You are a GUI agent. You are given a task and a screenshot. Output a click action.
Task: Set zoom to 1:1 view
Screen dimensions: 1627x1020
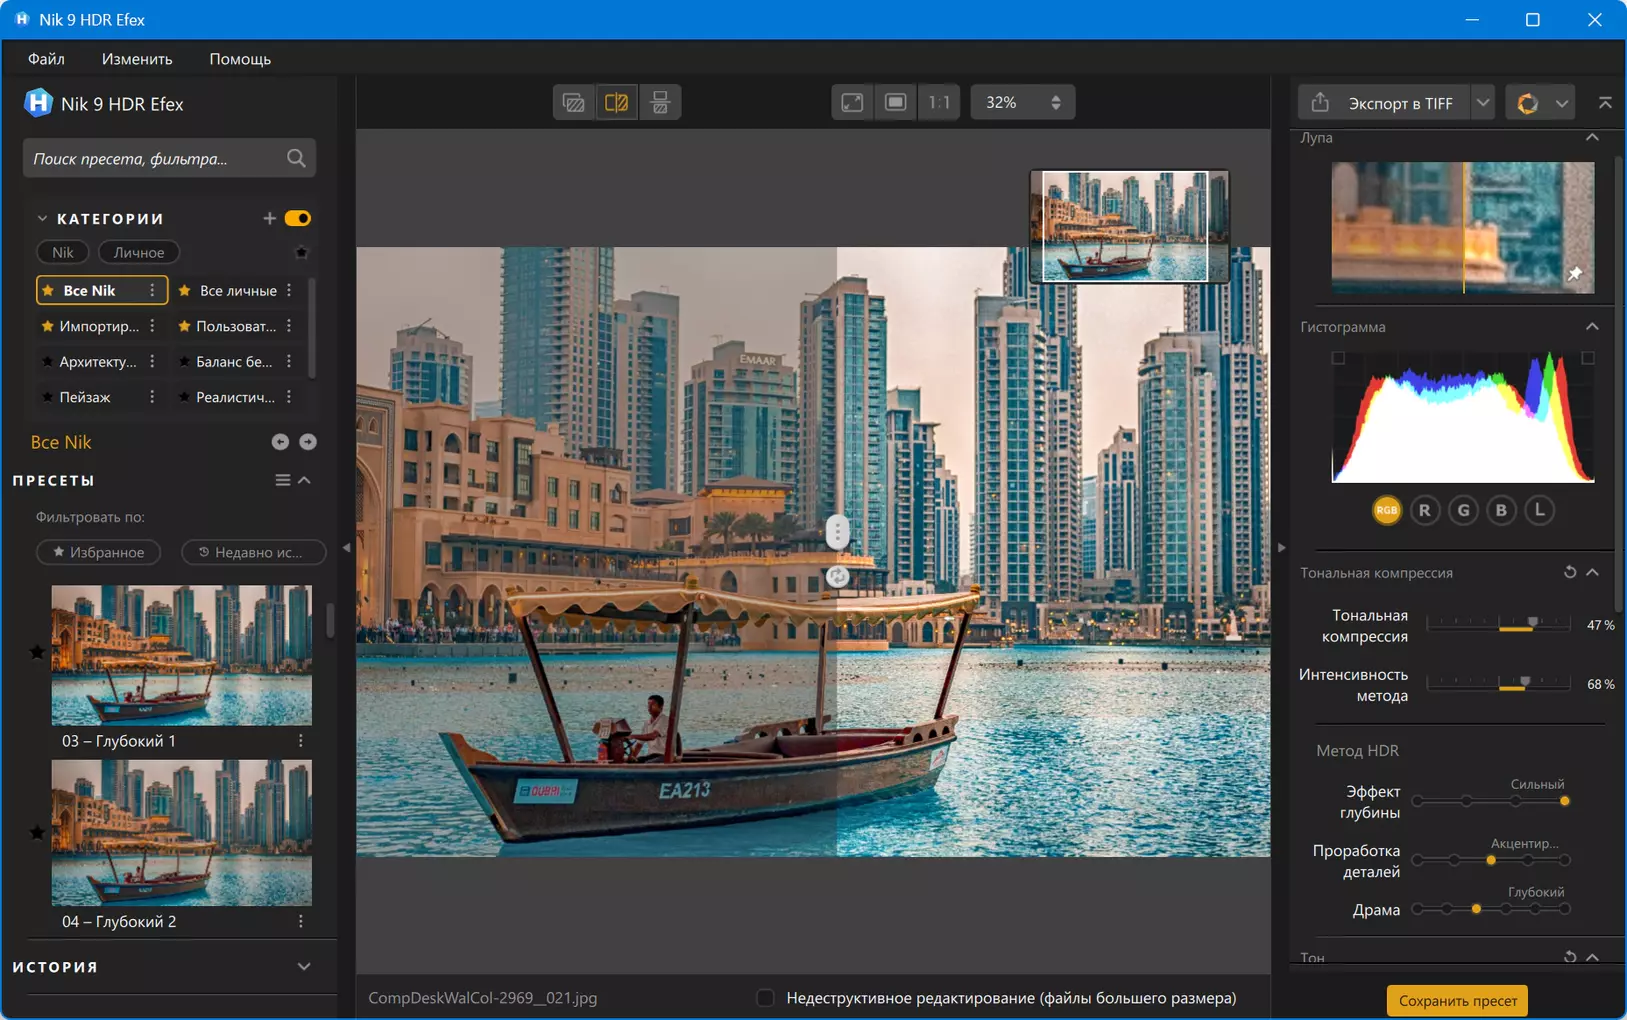[939, 102]
